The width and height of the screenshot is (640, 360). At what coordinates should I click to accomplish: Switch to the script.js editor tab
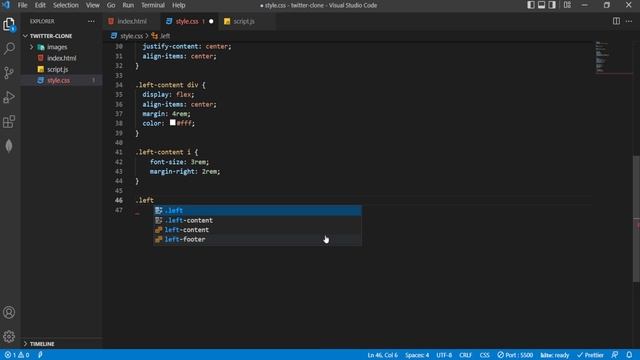coord(244,21)
